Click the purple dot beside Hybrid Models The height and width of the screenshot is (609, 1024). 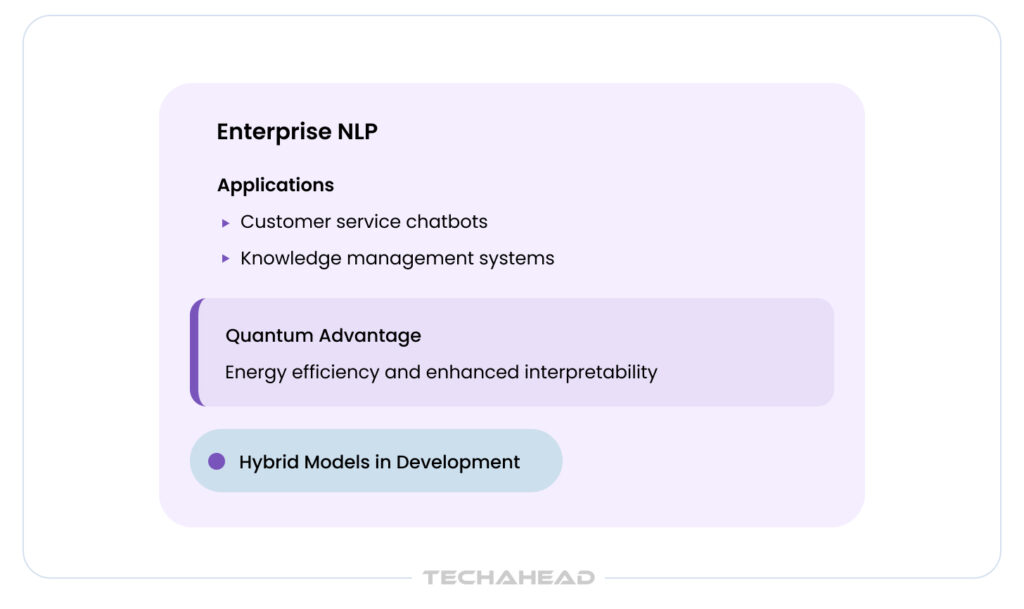click(x=216, y=461)
